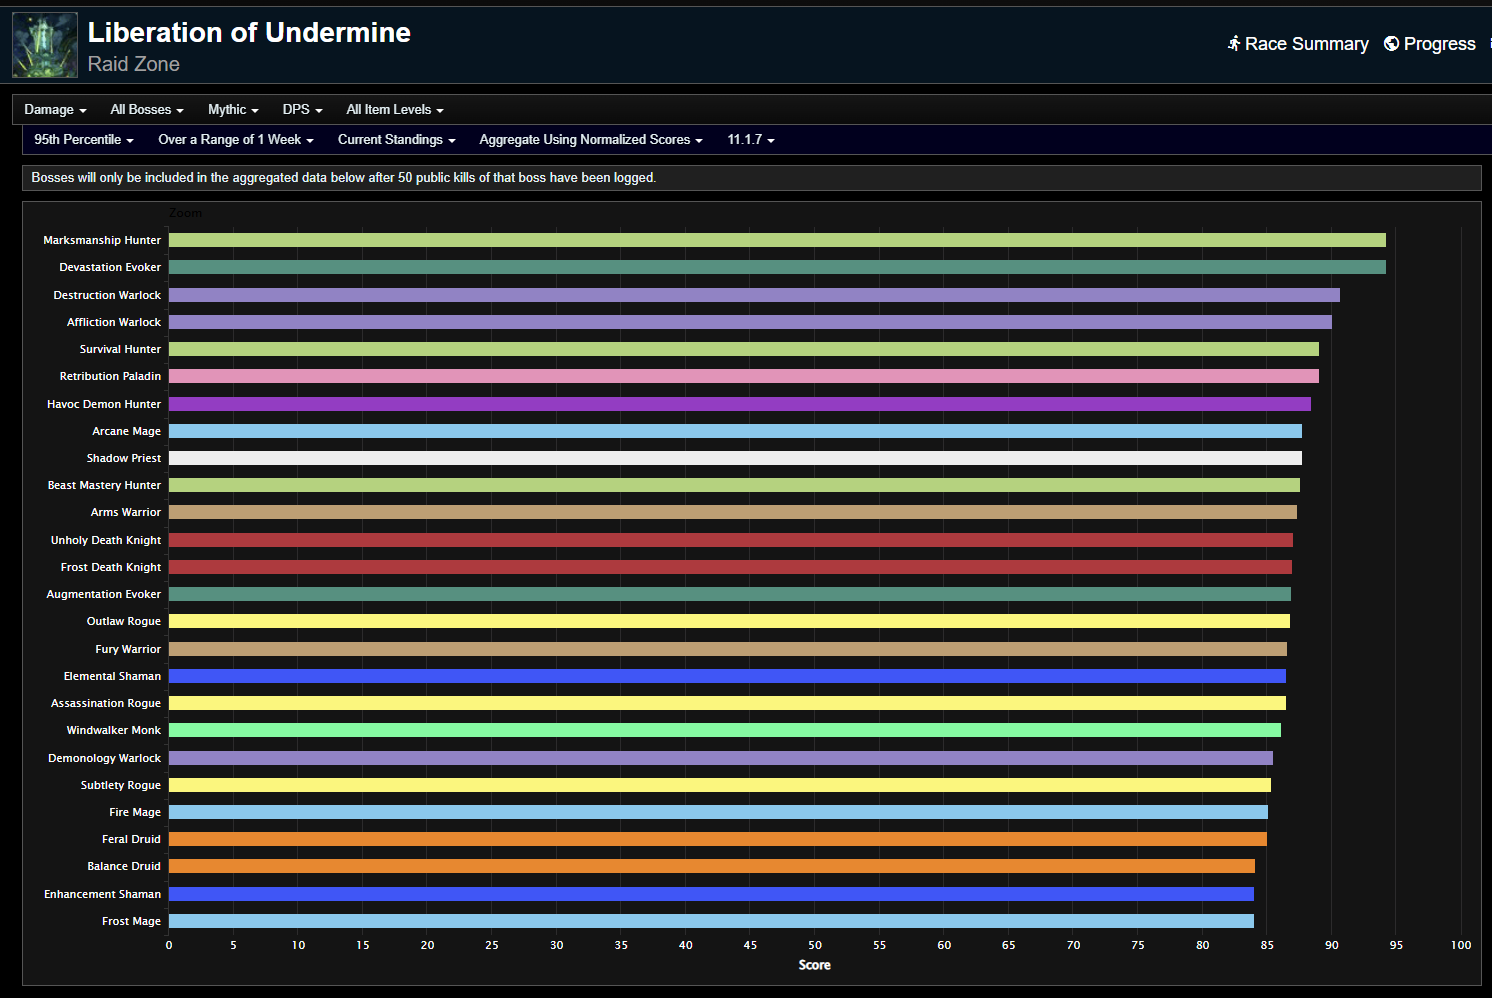Follow the Progress link
Screen dimensions: 1492x998
coord(1440,43)
